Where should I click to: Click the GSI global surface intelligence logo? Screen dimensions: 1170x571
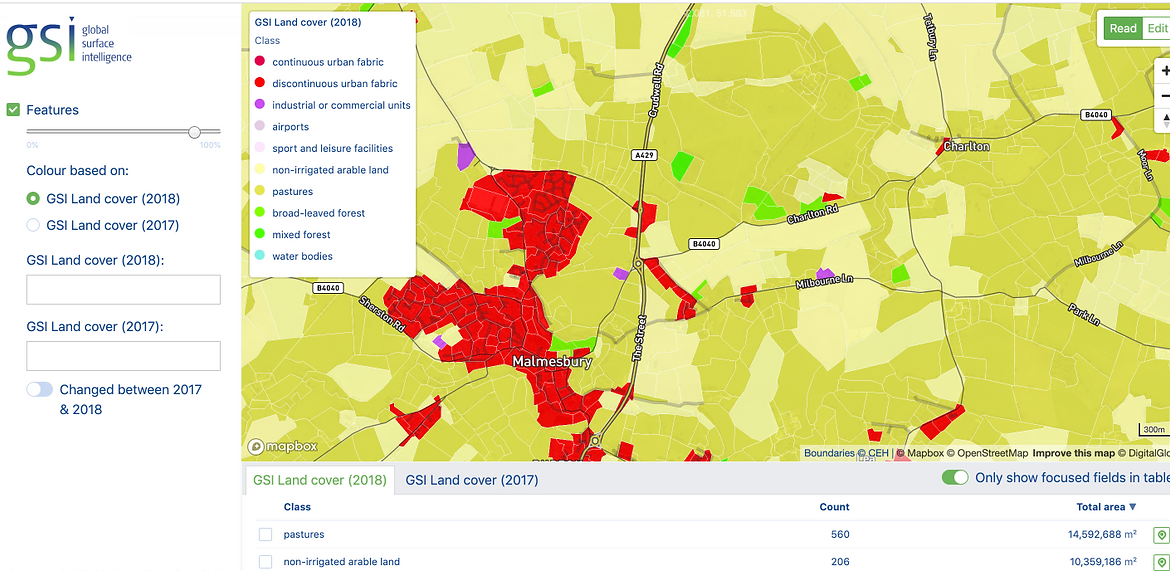coord(70,45)
